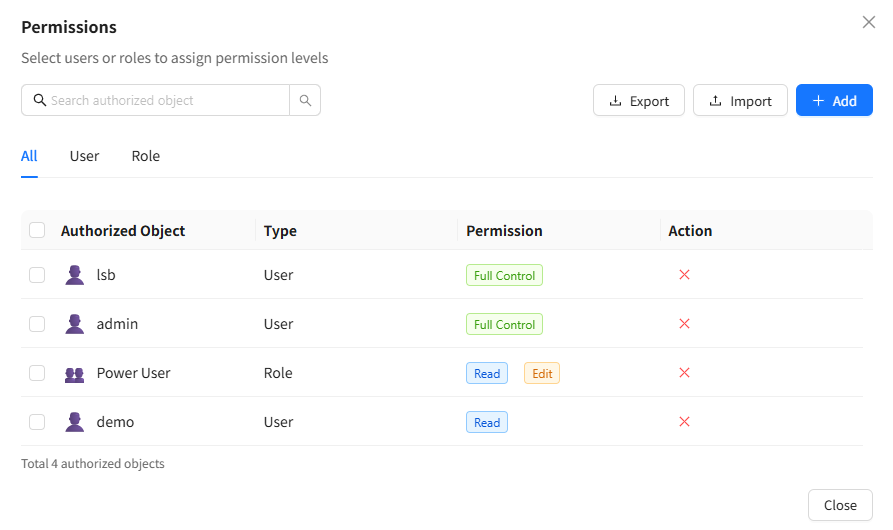Click the Power User role group icon

74,374
